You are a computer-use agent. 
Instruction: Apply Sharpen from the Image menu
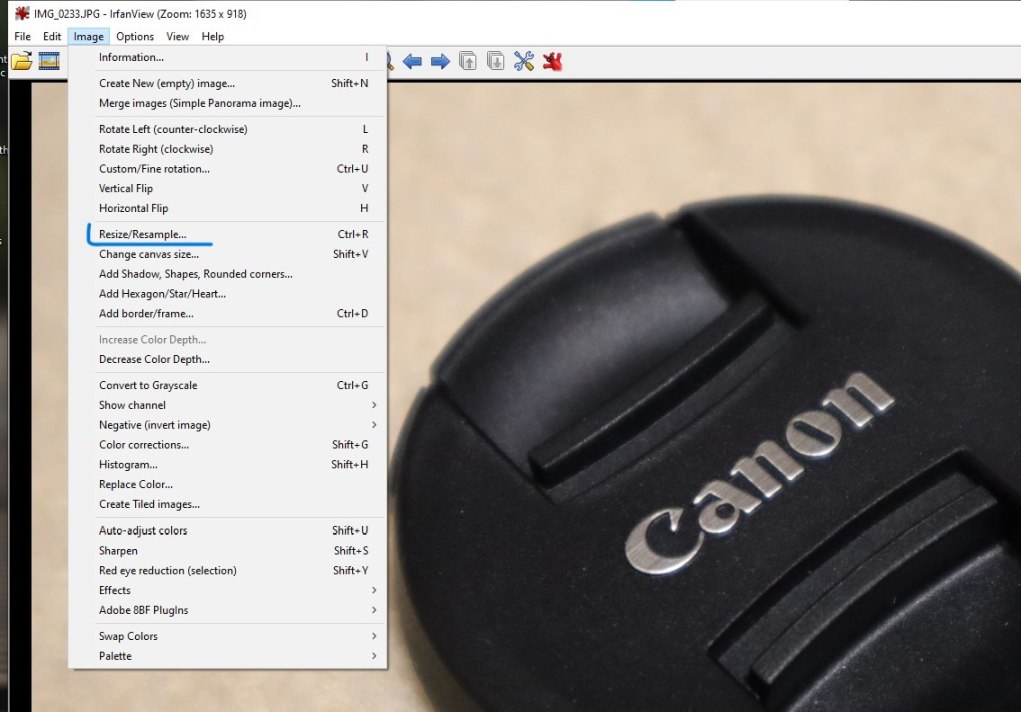point(227,550)
